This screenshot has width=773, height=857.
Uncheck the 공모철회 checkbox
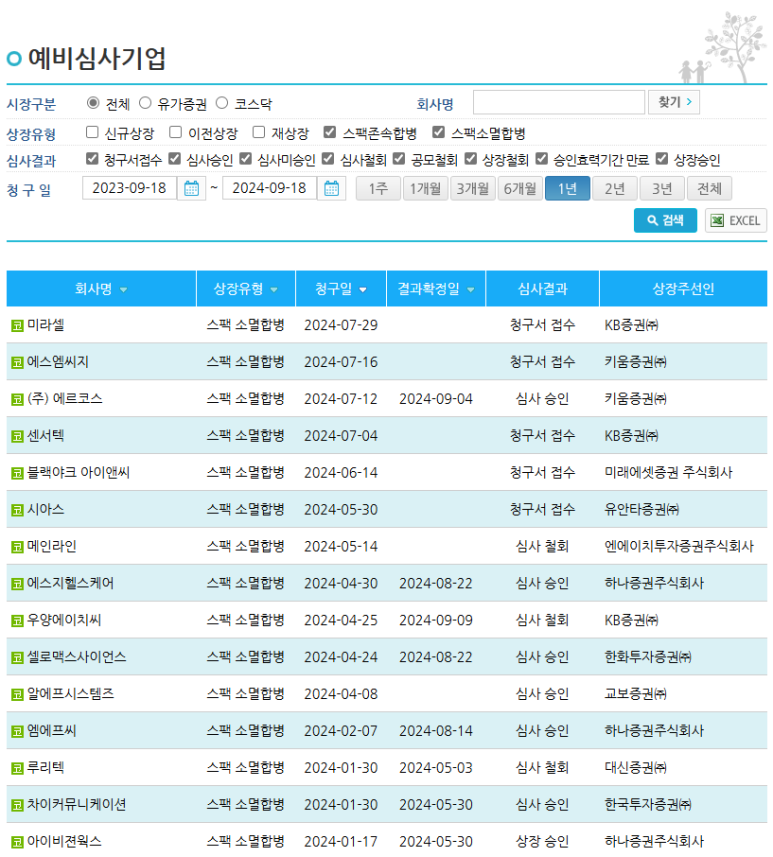click(399, 159)
